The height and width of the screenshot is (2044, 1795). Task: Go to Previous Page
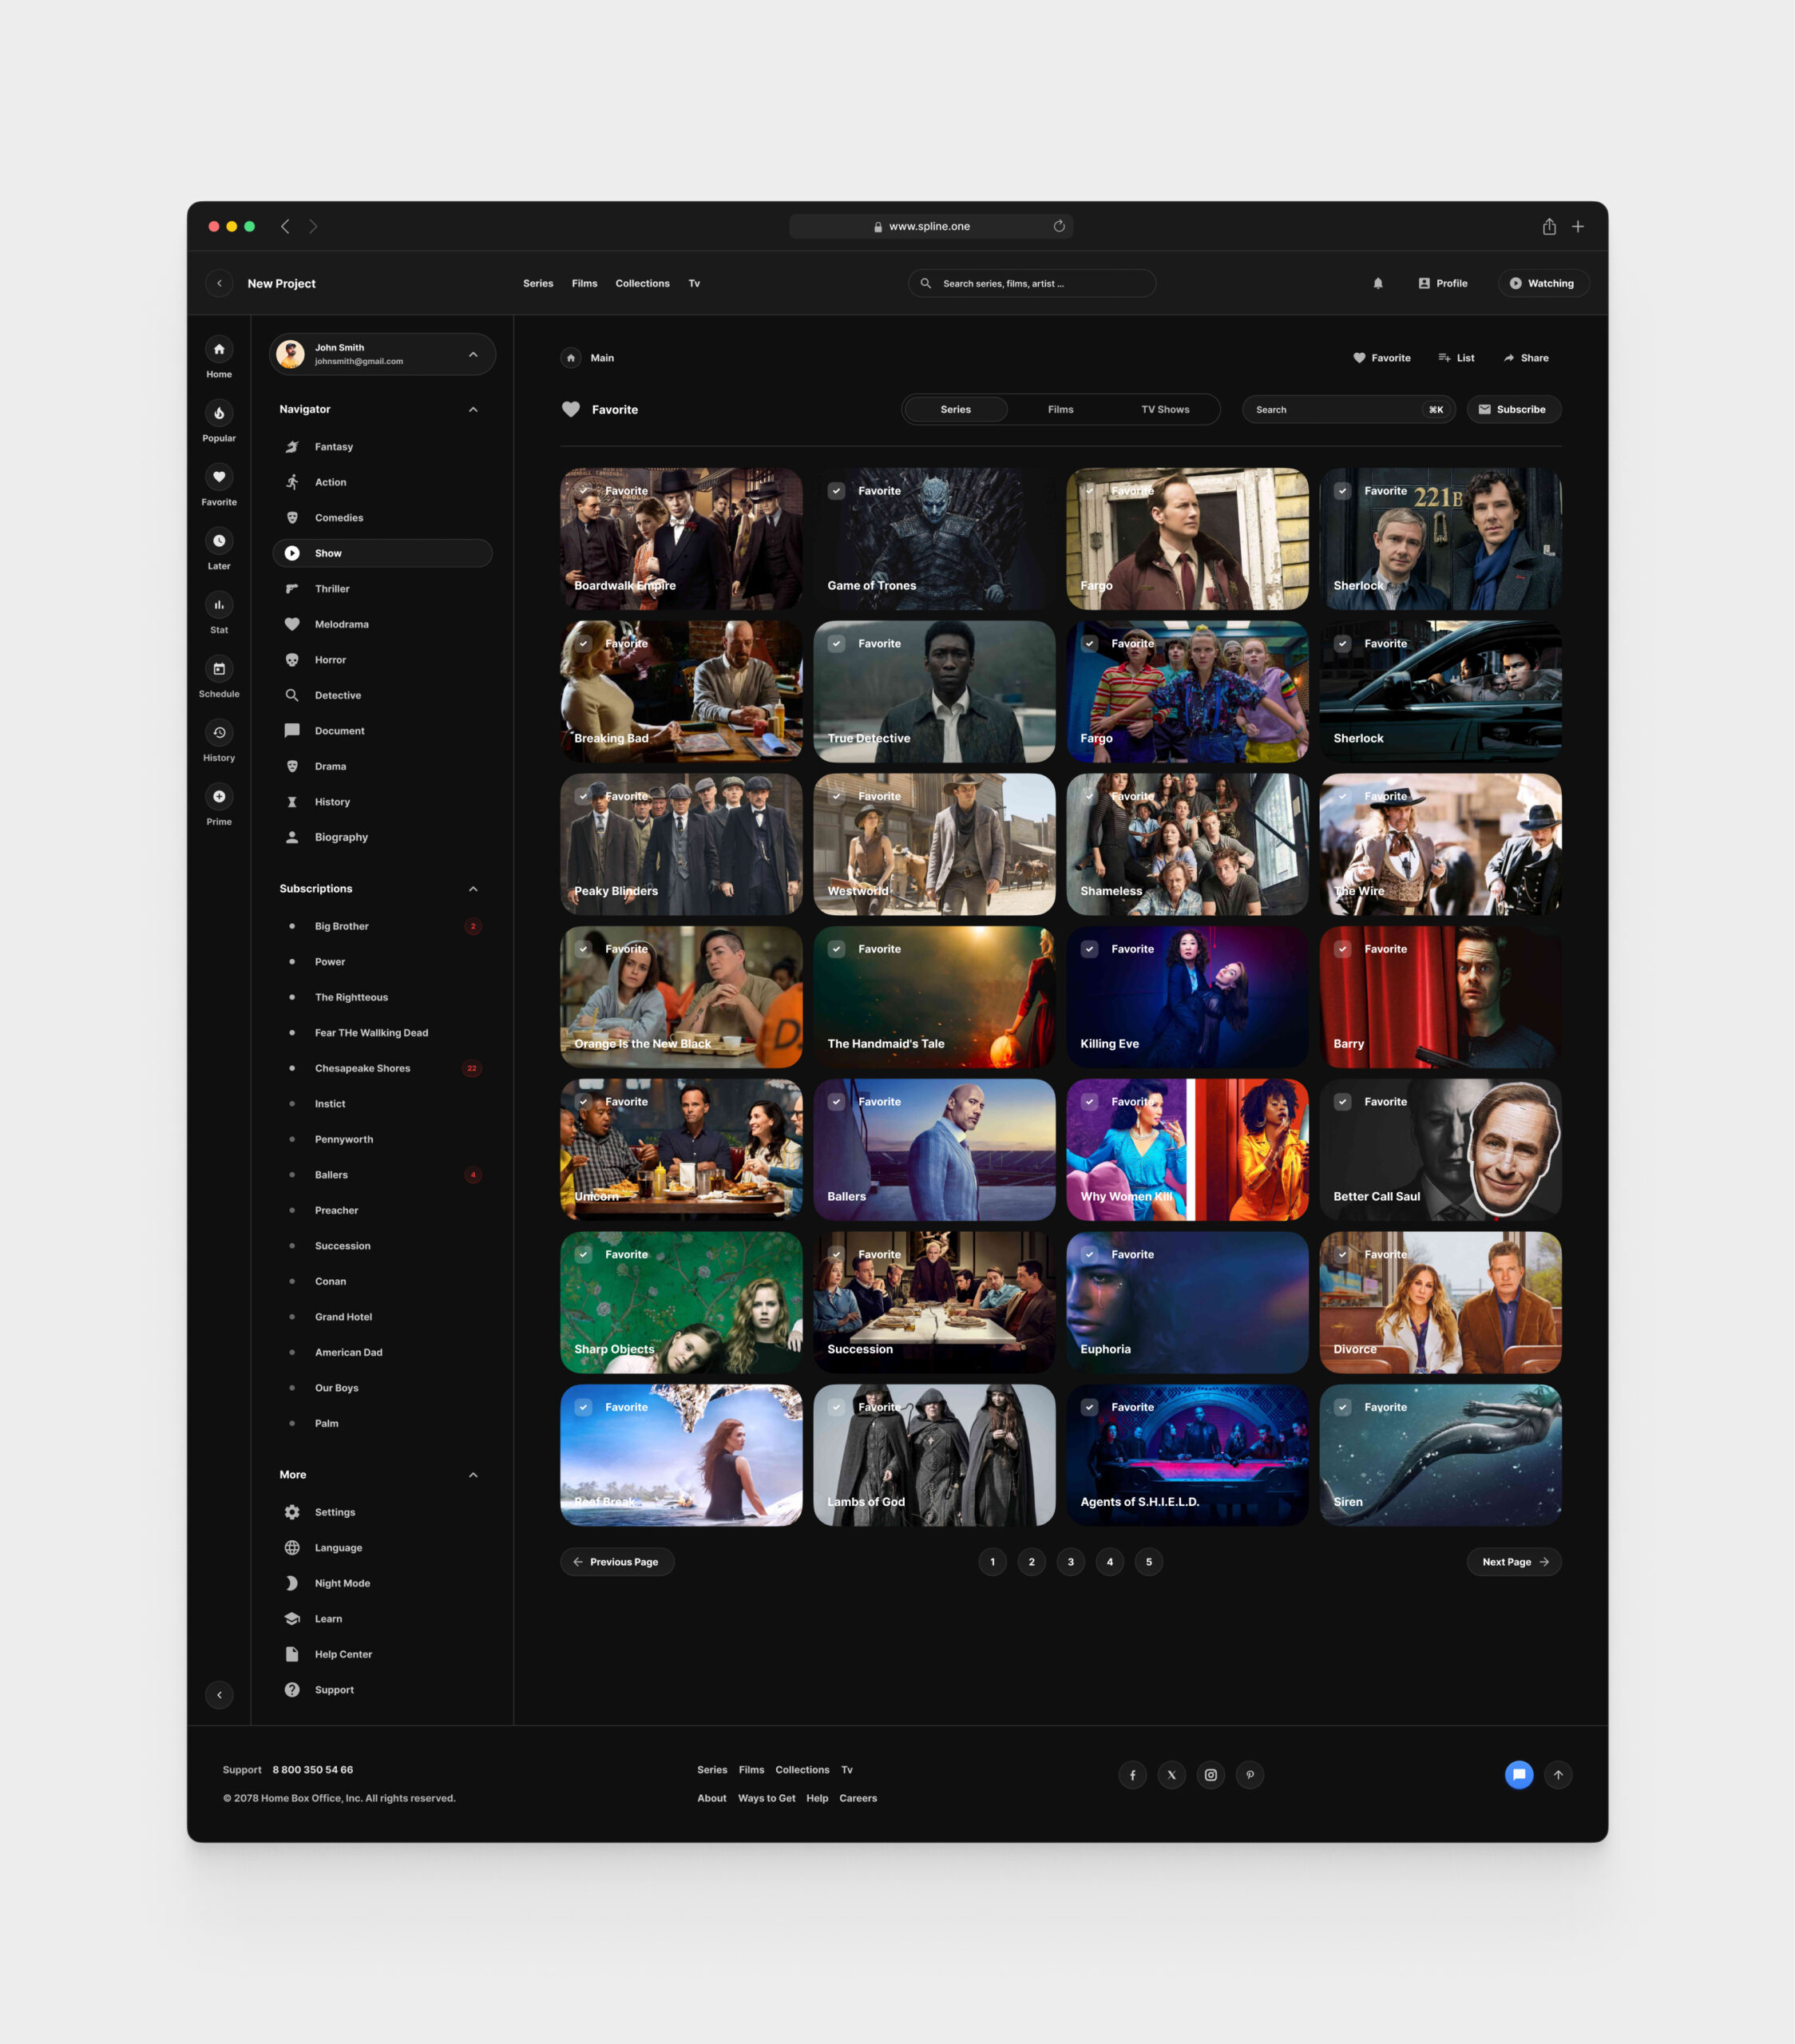point(617,1561)
